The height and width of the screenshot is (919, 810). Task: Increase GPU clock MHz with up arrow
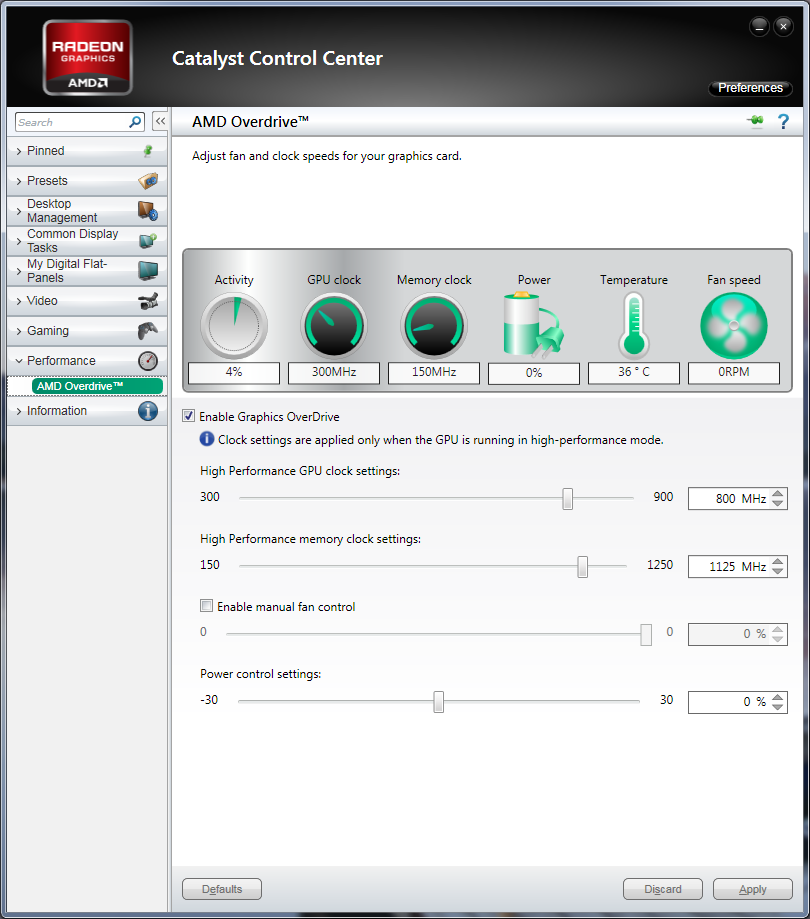tap(778, 494)
